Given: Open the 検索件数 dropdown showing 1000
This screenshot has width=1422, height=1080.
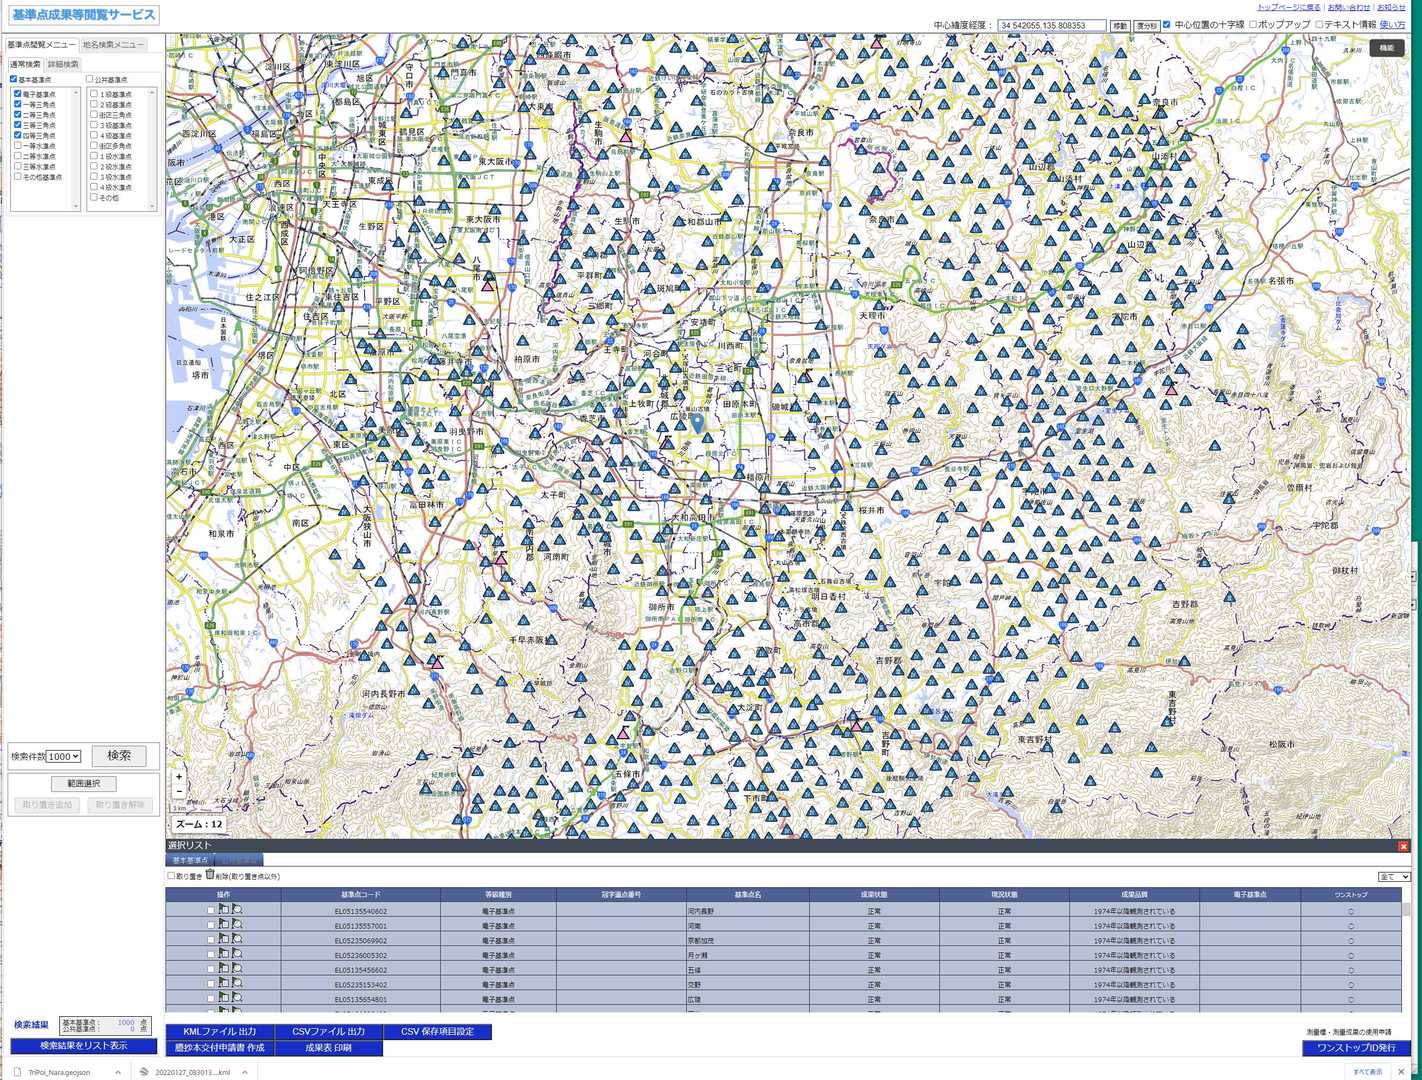Looking at the screenshot, I should [x=63, y=757].
